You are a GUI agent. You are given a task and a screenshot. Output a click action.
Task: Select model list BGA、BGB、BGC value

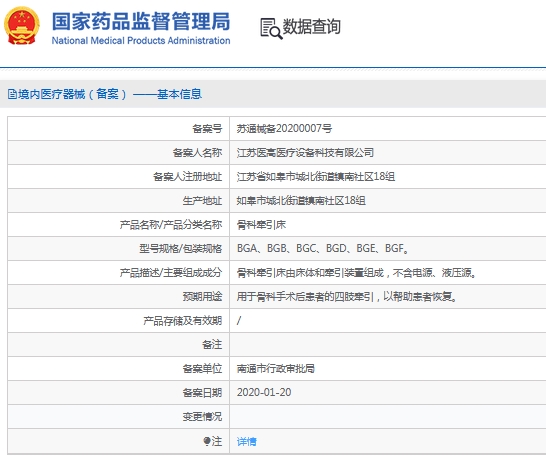point(322,249)
